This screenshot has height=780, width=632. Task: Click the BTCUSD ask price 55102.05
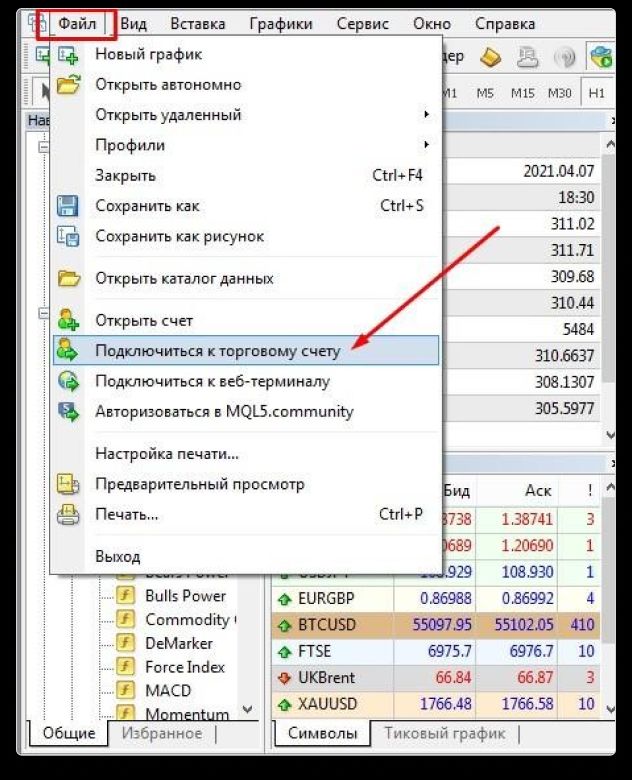pyautogui.click(x=524, y=624)
